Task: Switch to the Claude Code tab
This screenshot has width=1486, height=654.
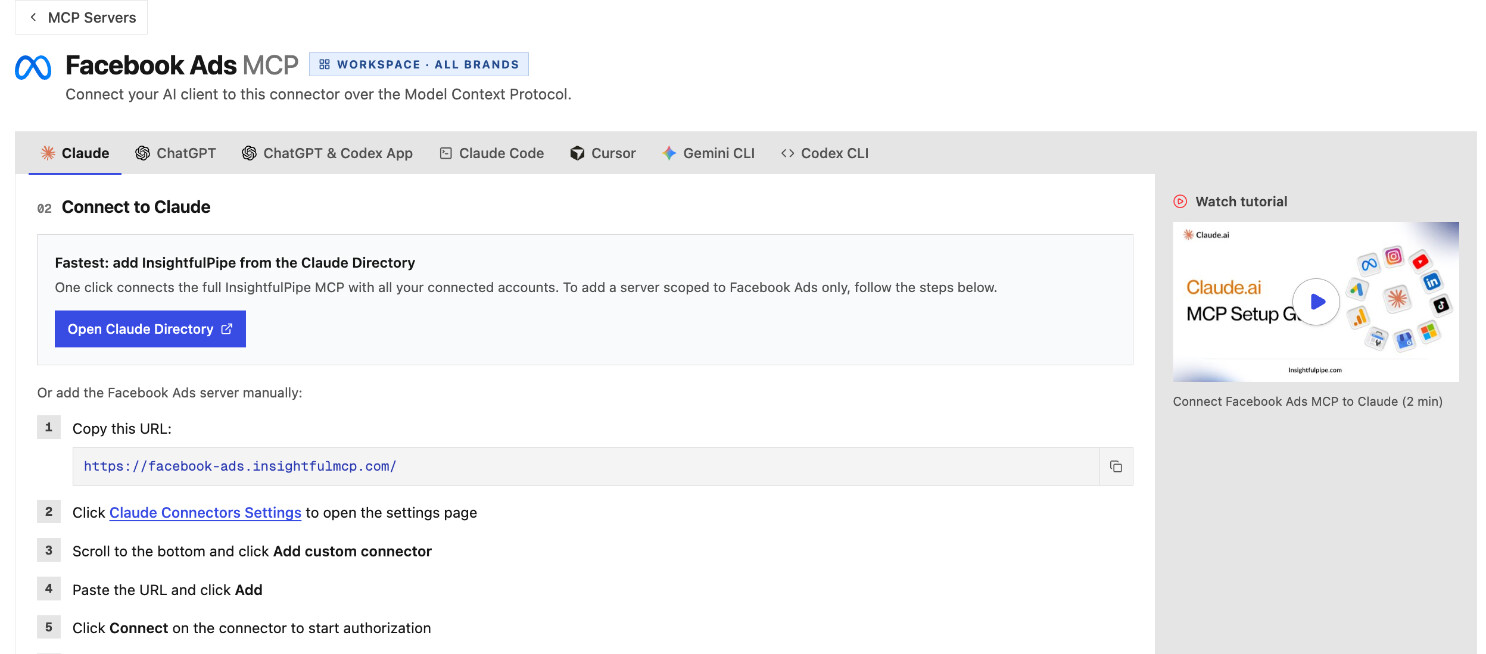Action: 492,153
